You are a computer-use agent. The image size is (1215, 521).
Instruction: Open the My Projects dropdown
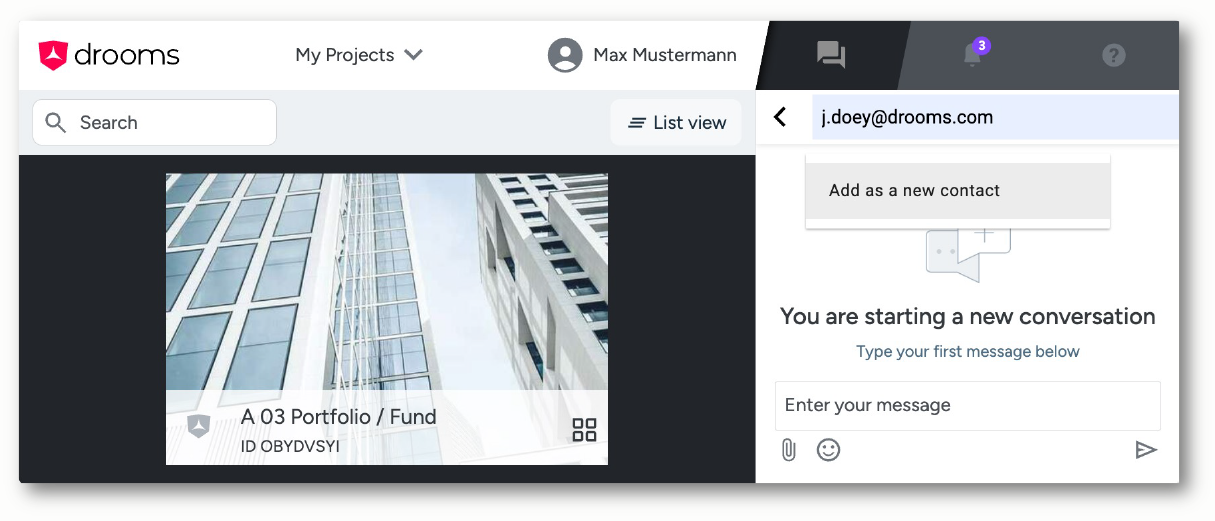coord(359,55)
